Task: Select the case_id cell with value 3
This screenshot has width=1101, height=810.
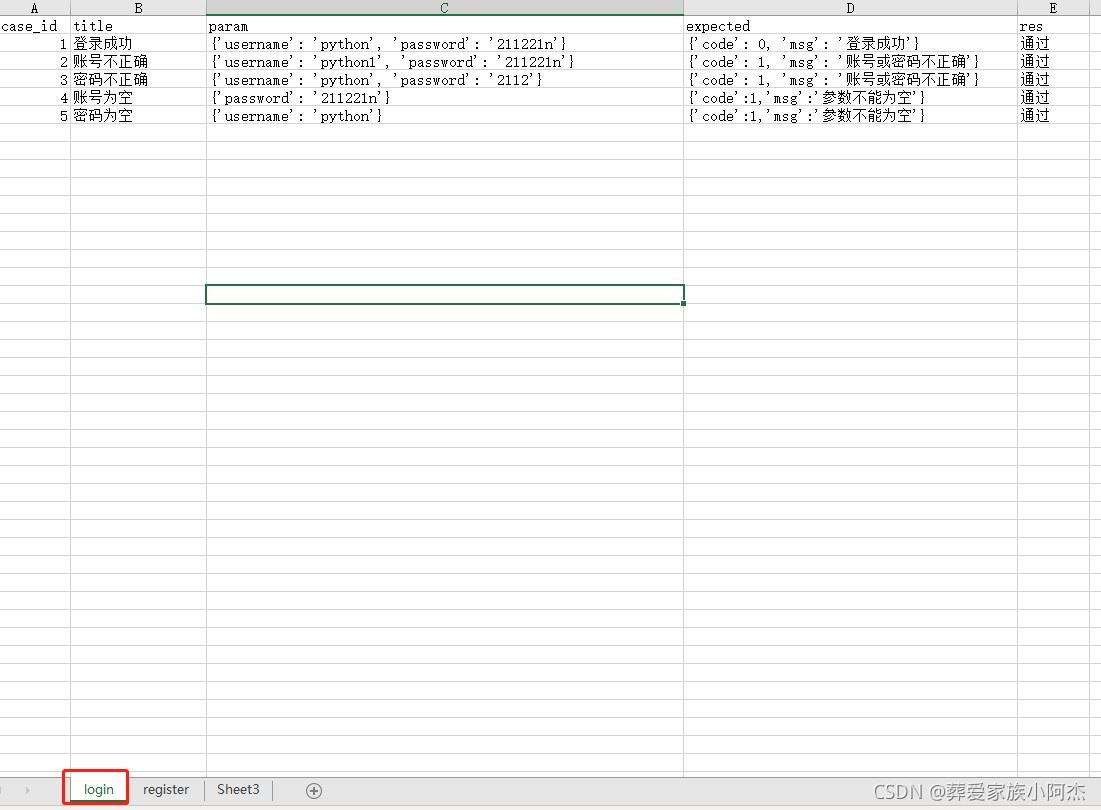Action: [x=34, y=79]
